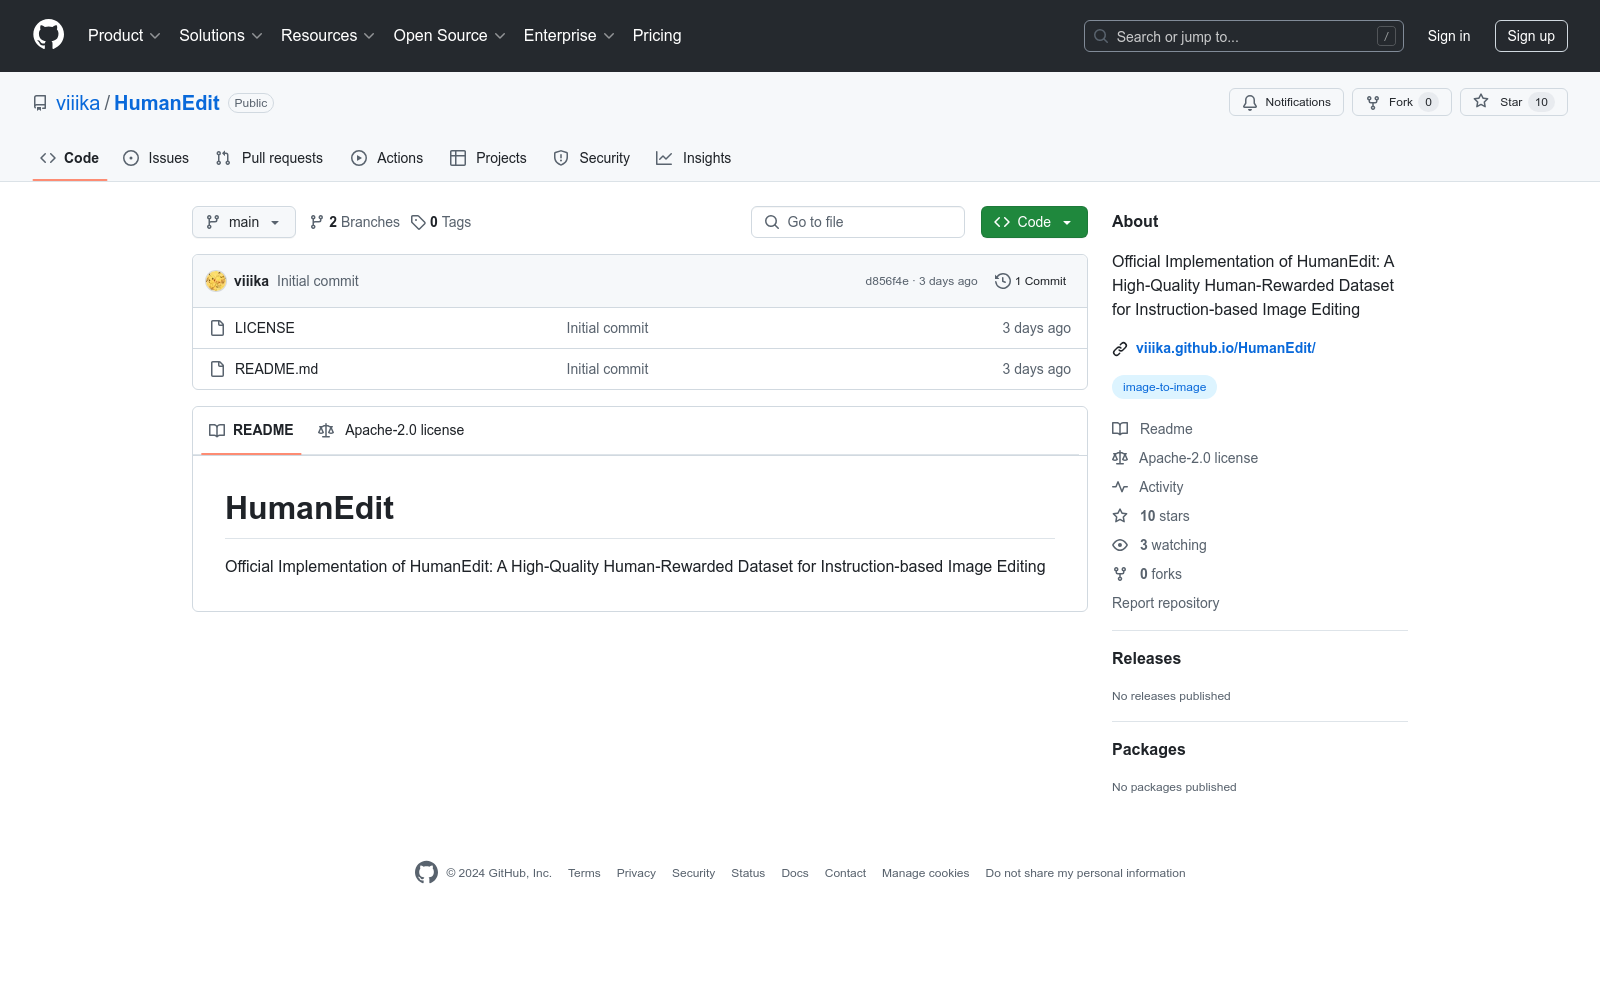Open the Resources dropdown
Viewport: 1600px width, 1000px height.
click(328, 36)
